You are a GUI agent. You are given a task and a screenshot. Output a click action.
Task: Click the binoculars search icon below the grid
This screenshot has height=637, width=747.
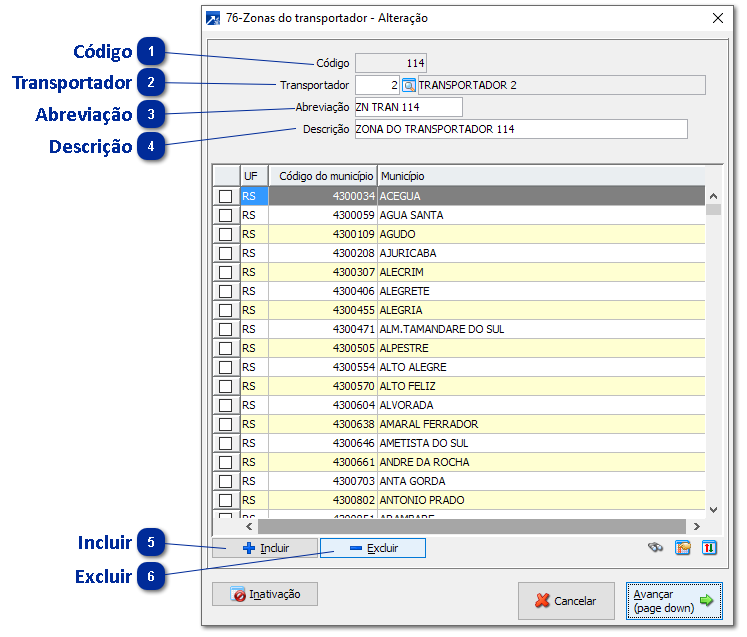(656, 547)
